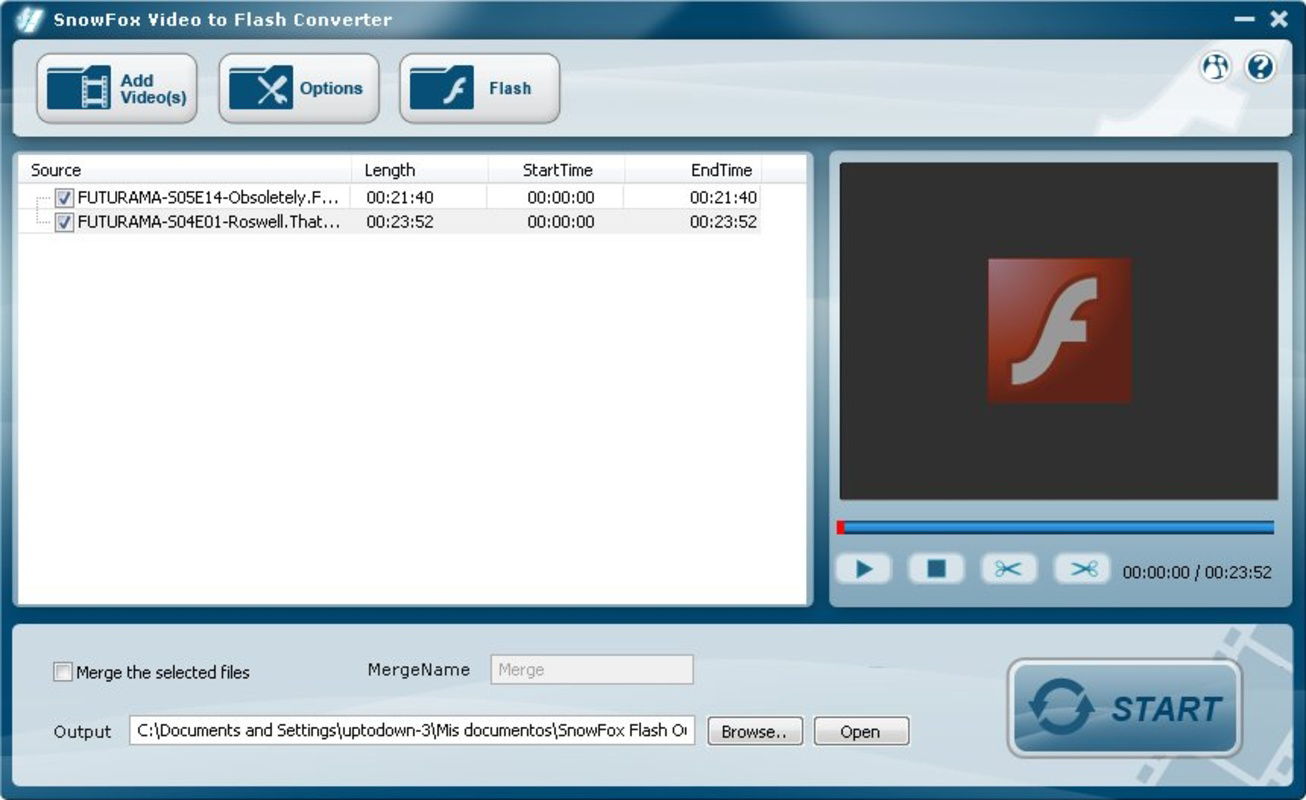Start the conversion with START button
This screenshot has height=800, width=1306.
pyautogui.click(x=1125, y=708)
